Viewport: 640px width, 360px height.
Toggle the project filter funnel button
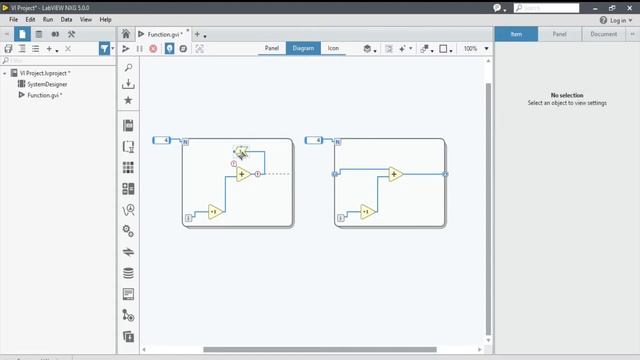click(104, 49)
